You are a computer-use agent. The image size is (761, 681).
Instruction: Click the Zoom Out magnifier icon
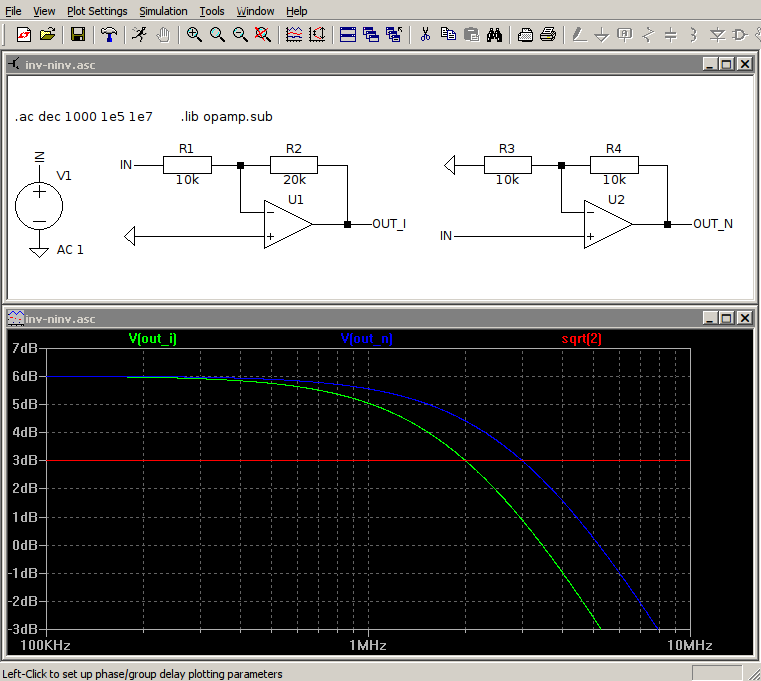240,34
